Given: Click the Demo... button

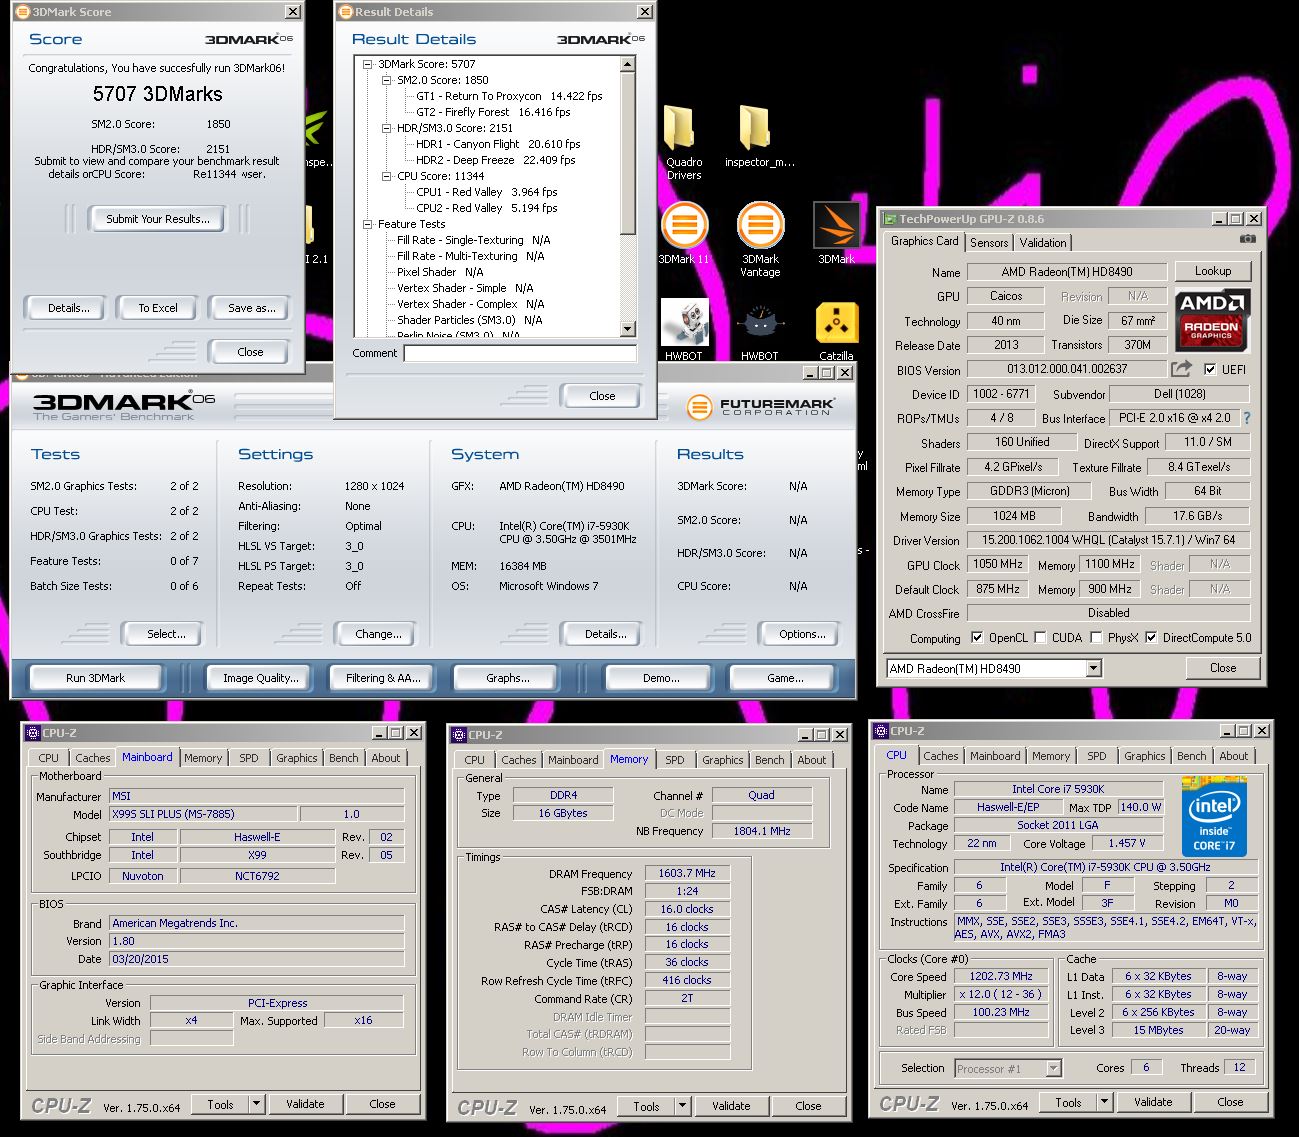Looking at the screenshot, I should click(x=661, y=678).
